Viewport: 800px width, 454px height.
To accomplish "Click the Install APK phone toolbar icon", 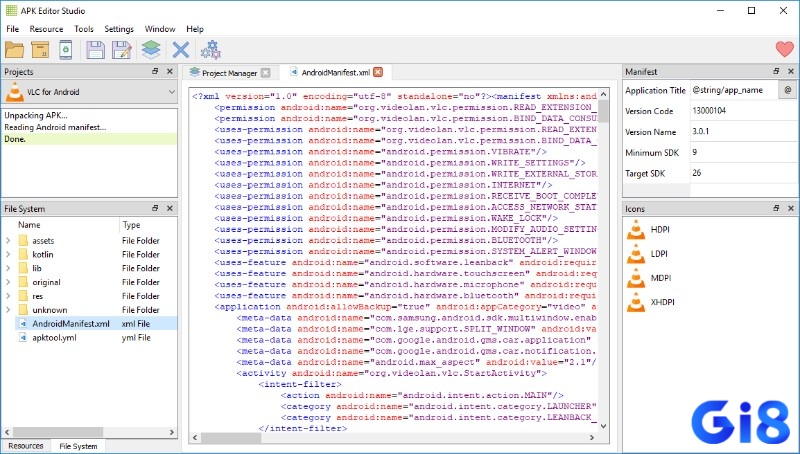I will coord(66,50).
